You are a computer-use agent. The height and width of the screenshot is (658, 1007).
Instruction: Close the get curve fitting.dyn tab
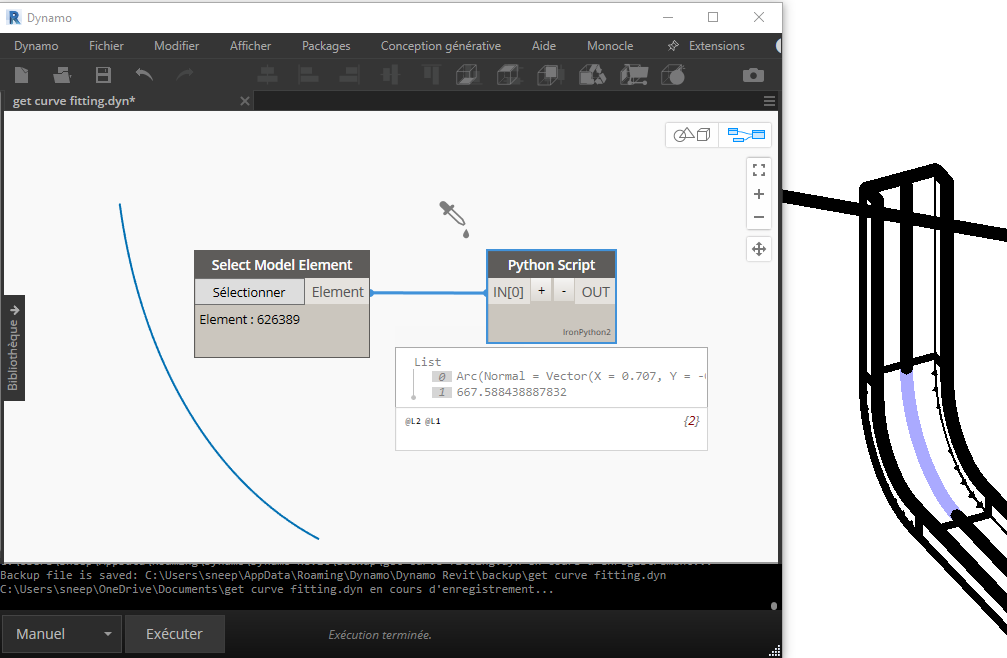point(245,101)
